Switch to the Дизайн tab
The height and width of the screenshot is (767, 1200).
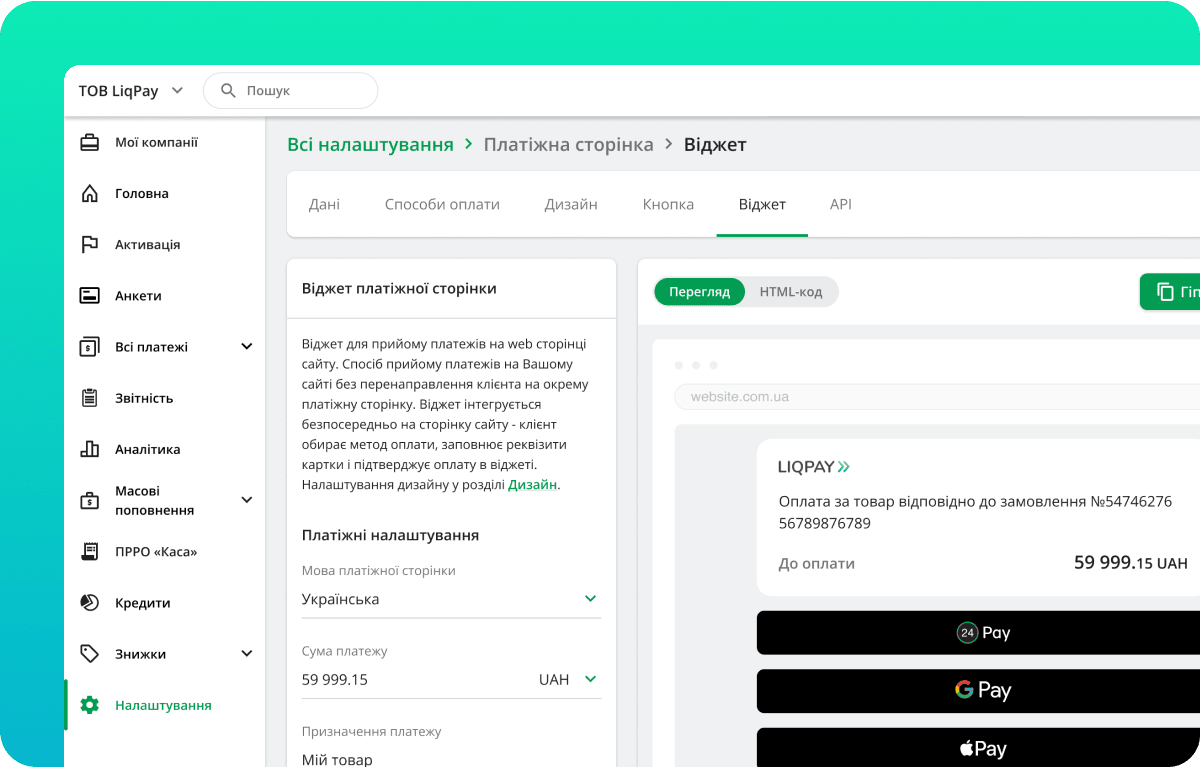click(x=570, y=204)
